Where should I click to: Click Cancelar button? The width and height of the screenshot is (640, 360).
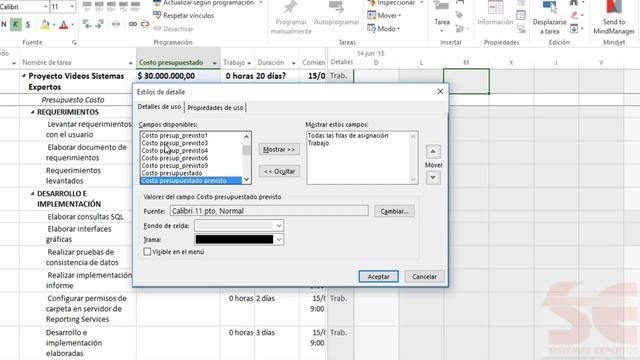(x=424, y=276)
